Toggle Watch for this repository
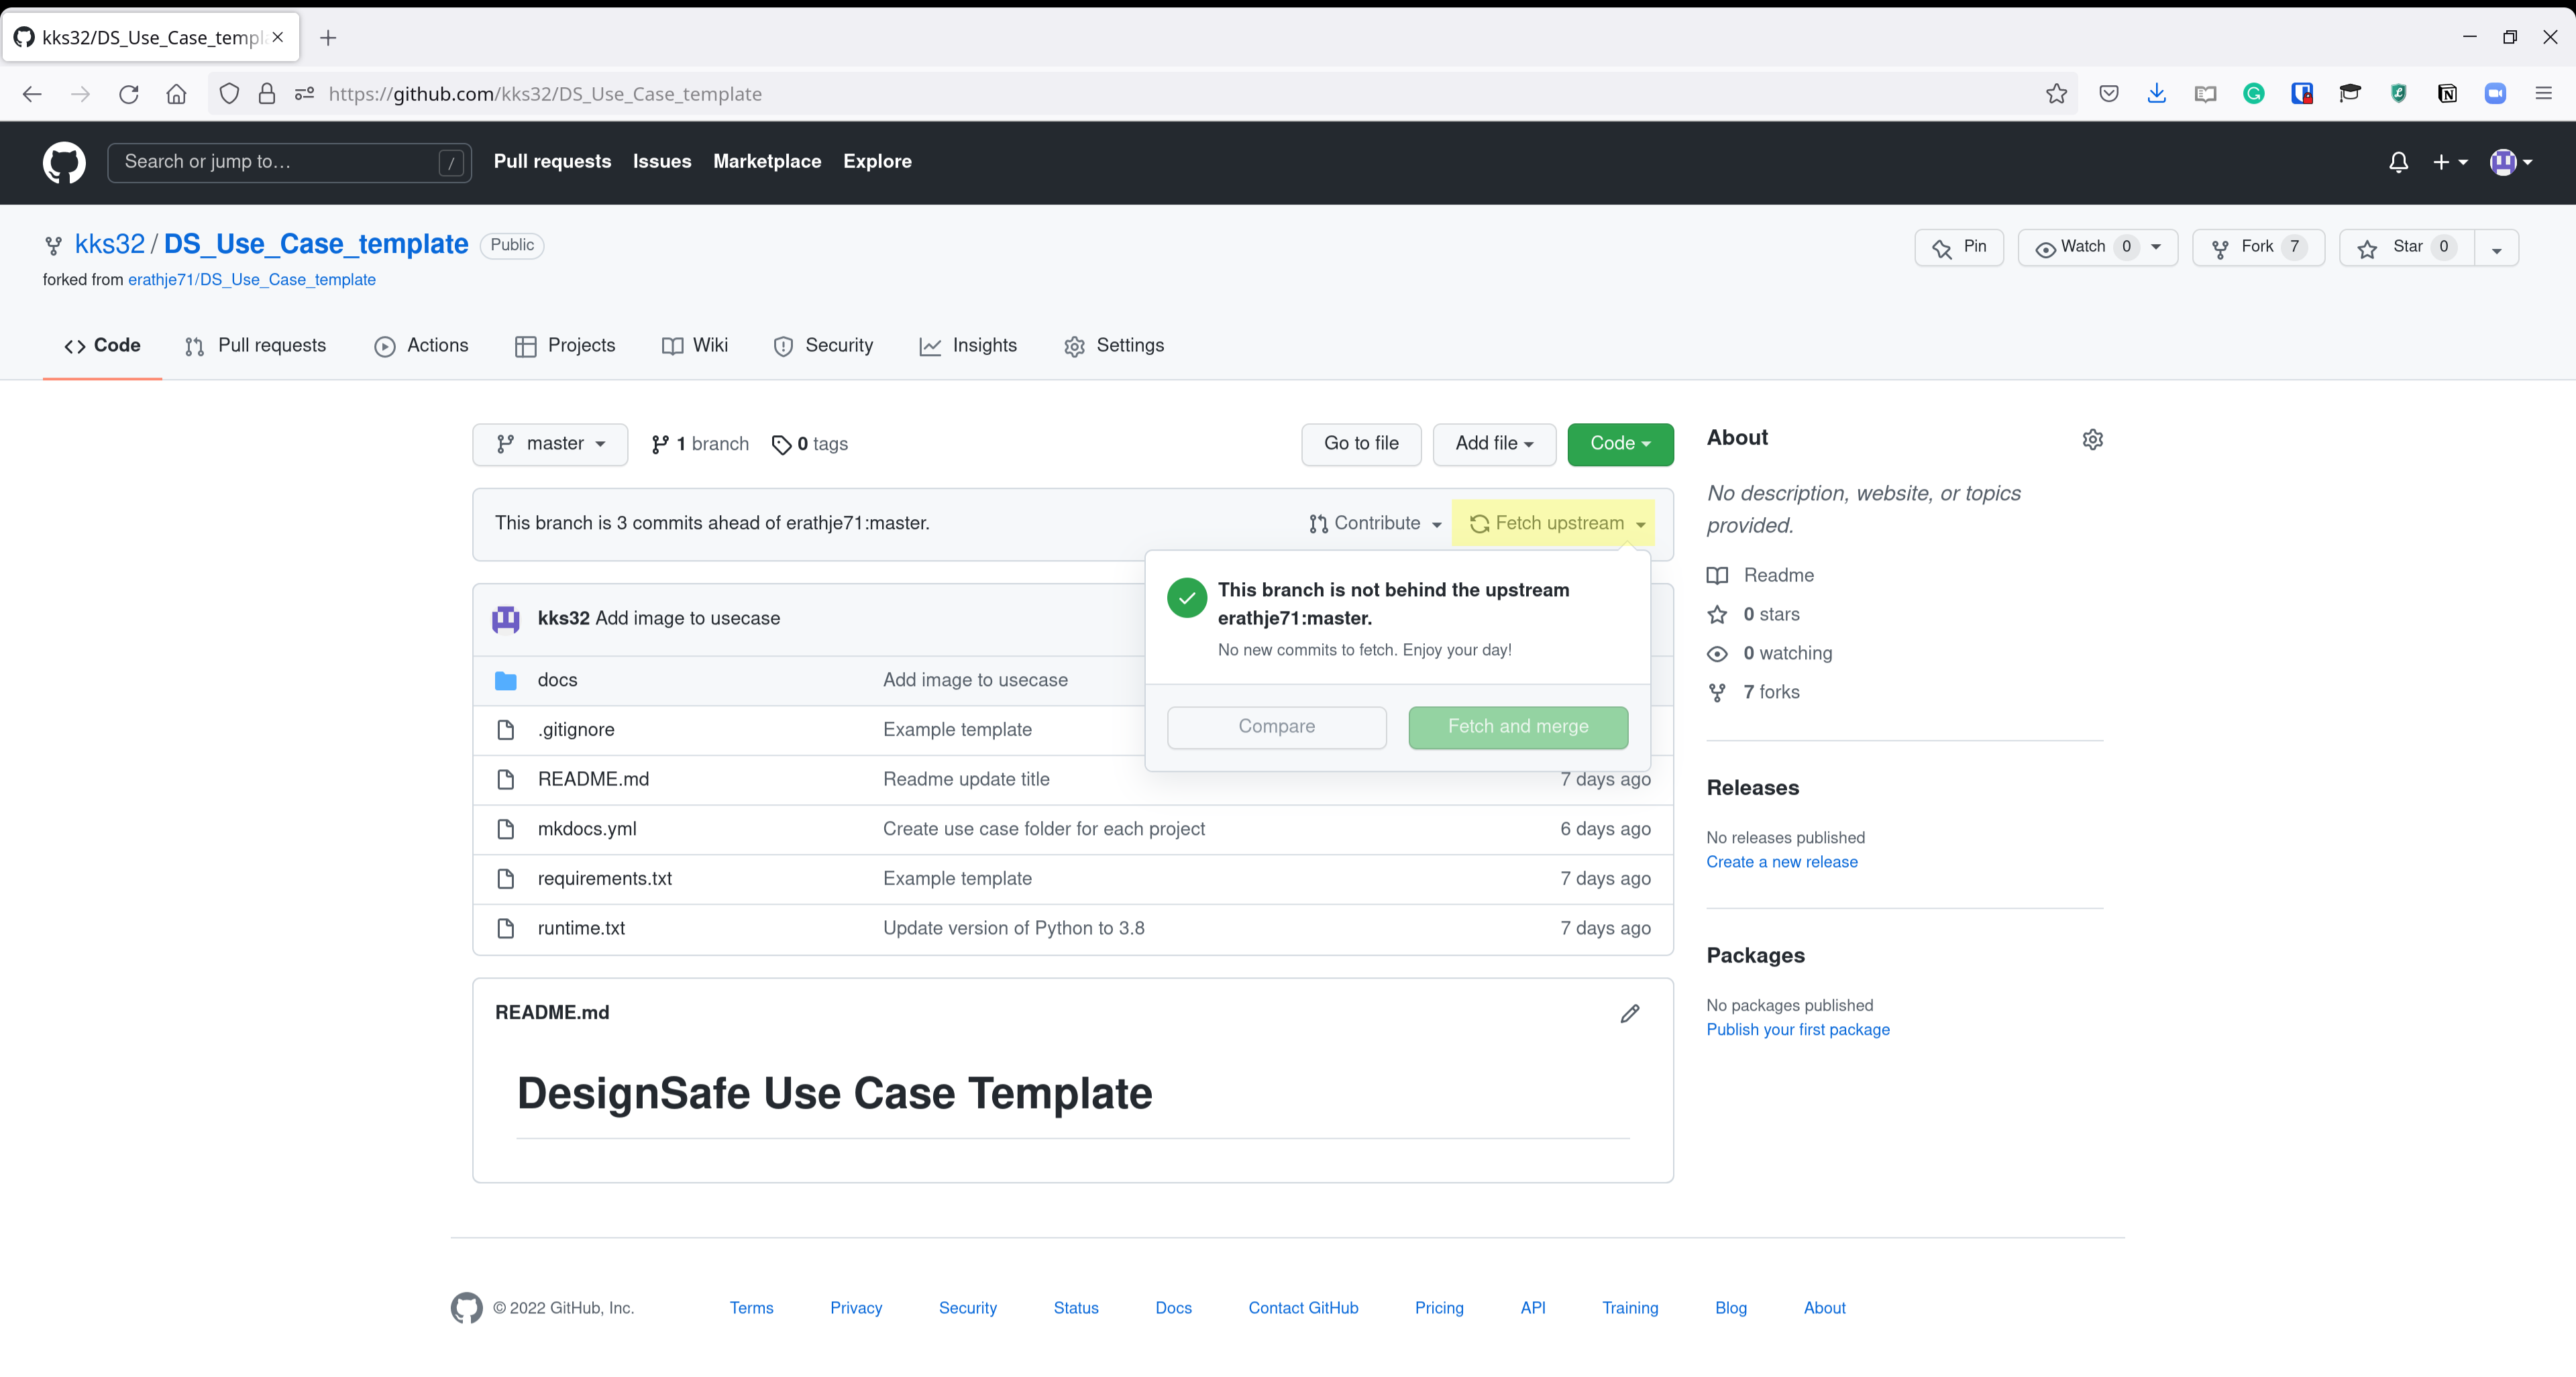2576x1377 pixels. point(2082,247)
